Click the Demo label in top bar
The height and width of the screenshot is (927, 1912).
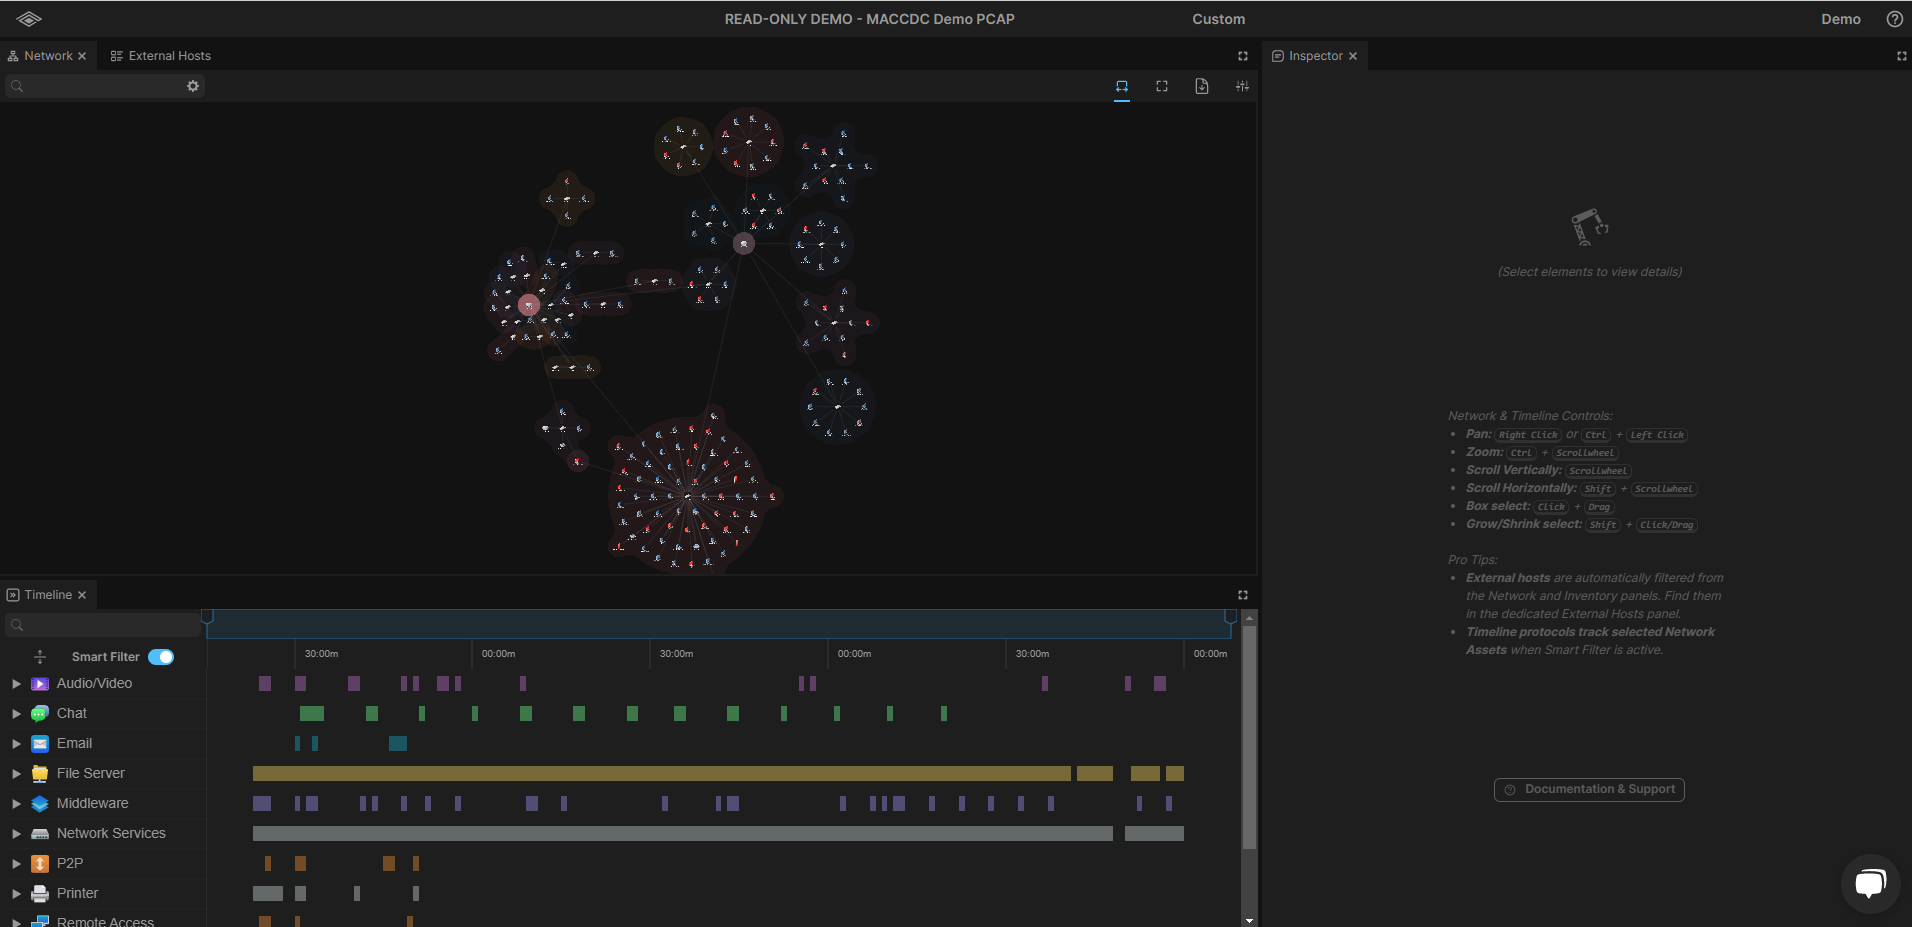pyautogui.click(x=1840, y=19)
